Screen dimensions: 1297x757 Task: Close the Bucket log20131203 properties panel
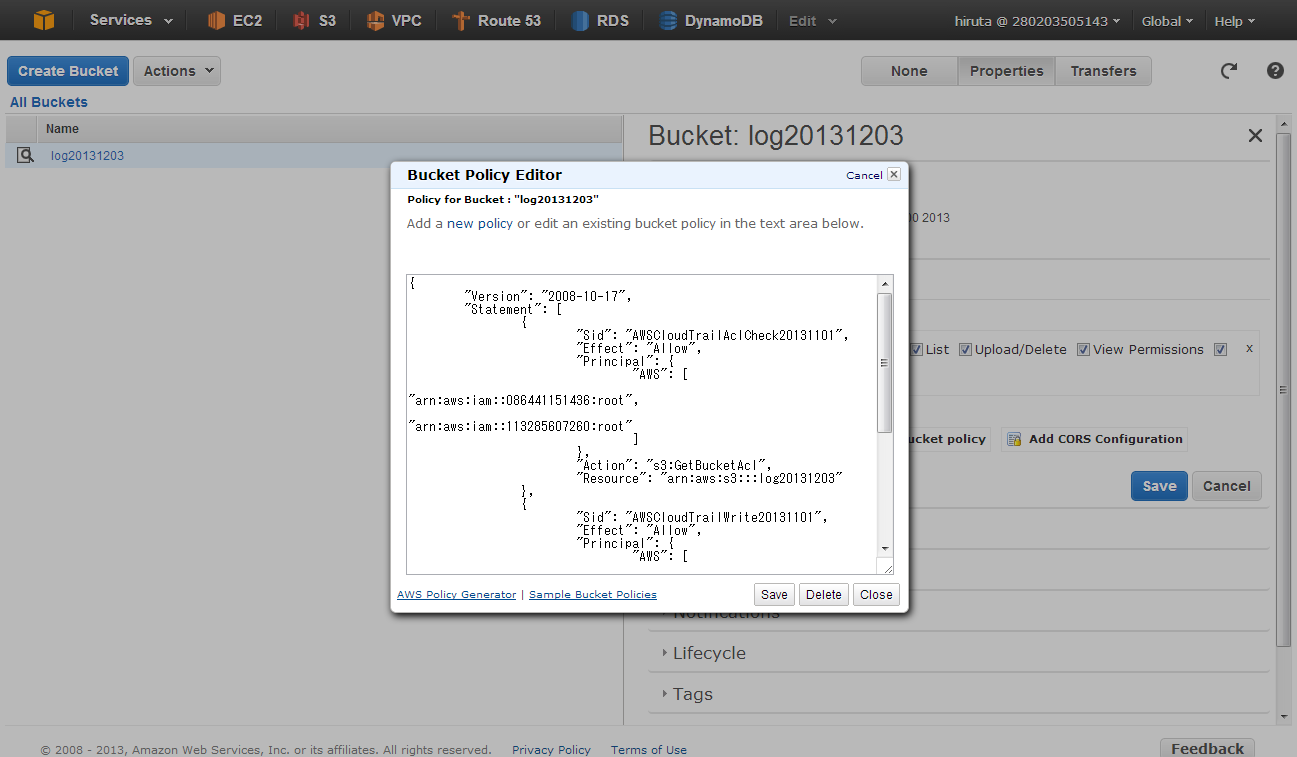point(1255,136)
